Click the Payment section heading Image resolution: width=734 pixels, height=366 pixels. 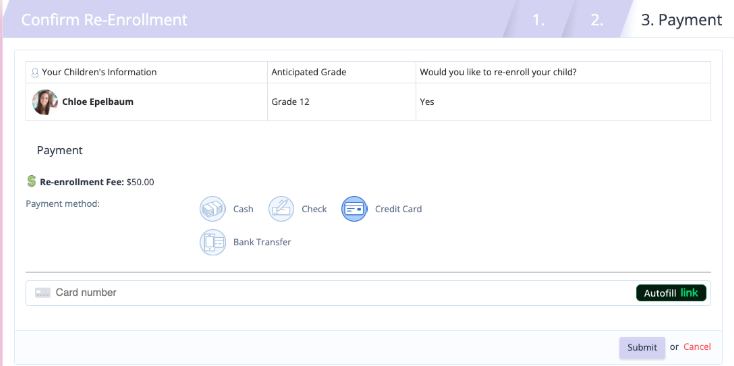click(x=59, y=150)
